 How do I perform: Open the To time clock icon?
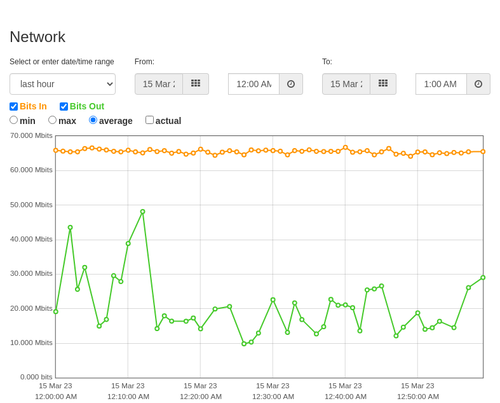(x=478, y=84)
